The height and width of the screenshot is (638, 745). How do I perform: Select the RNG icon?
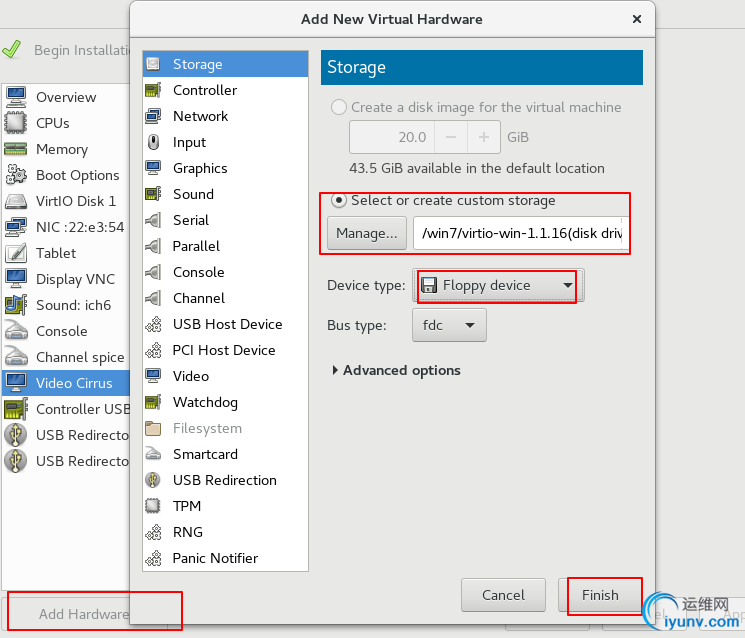(153, 532)
